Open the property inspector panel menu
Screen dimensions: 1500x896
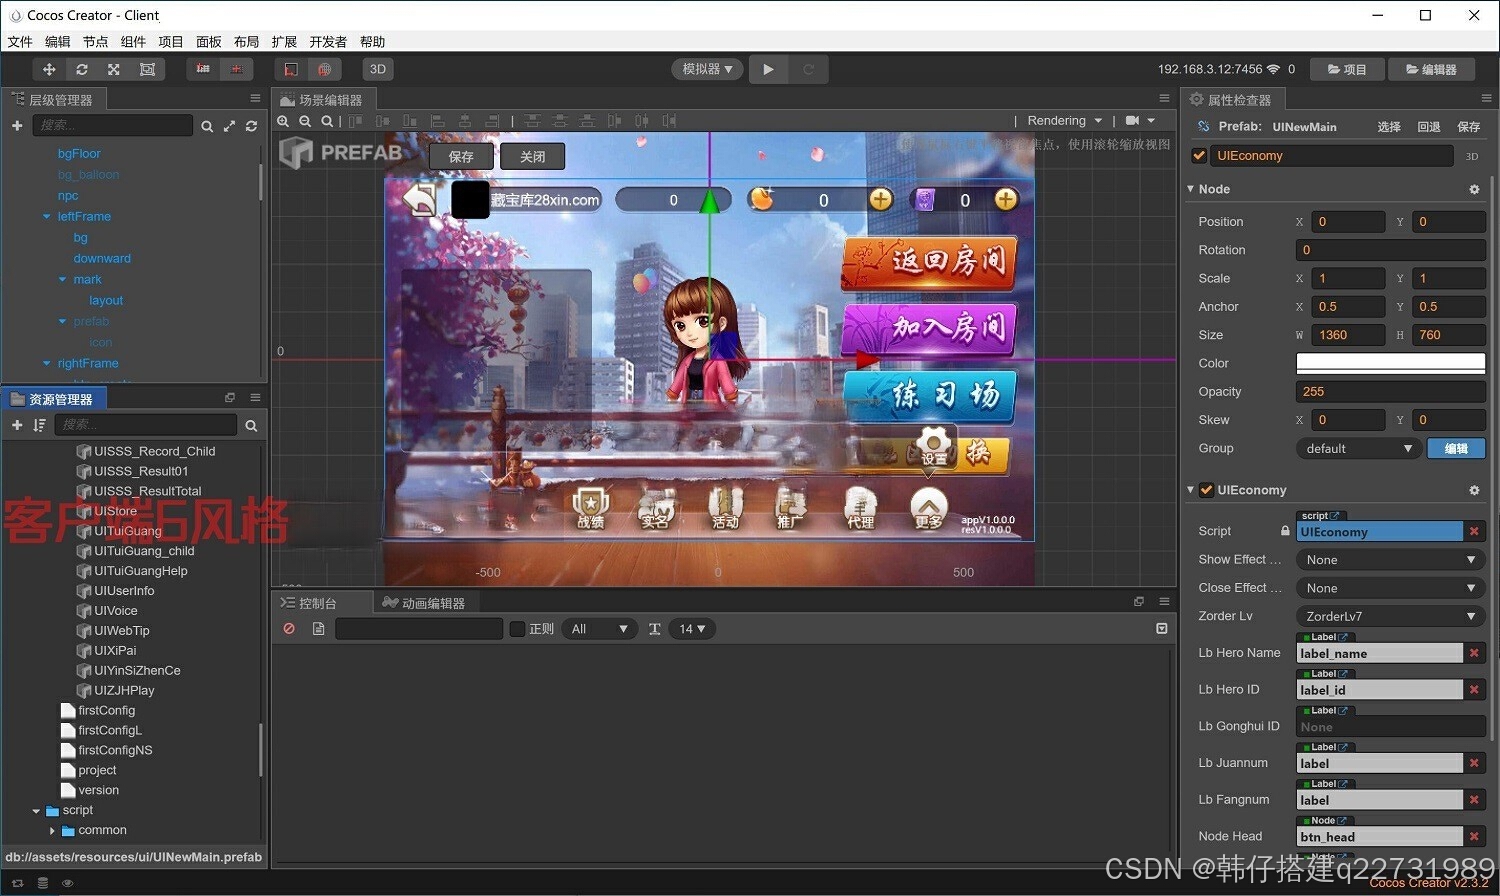tap(1486, 98)
